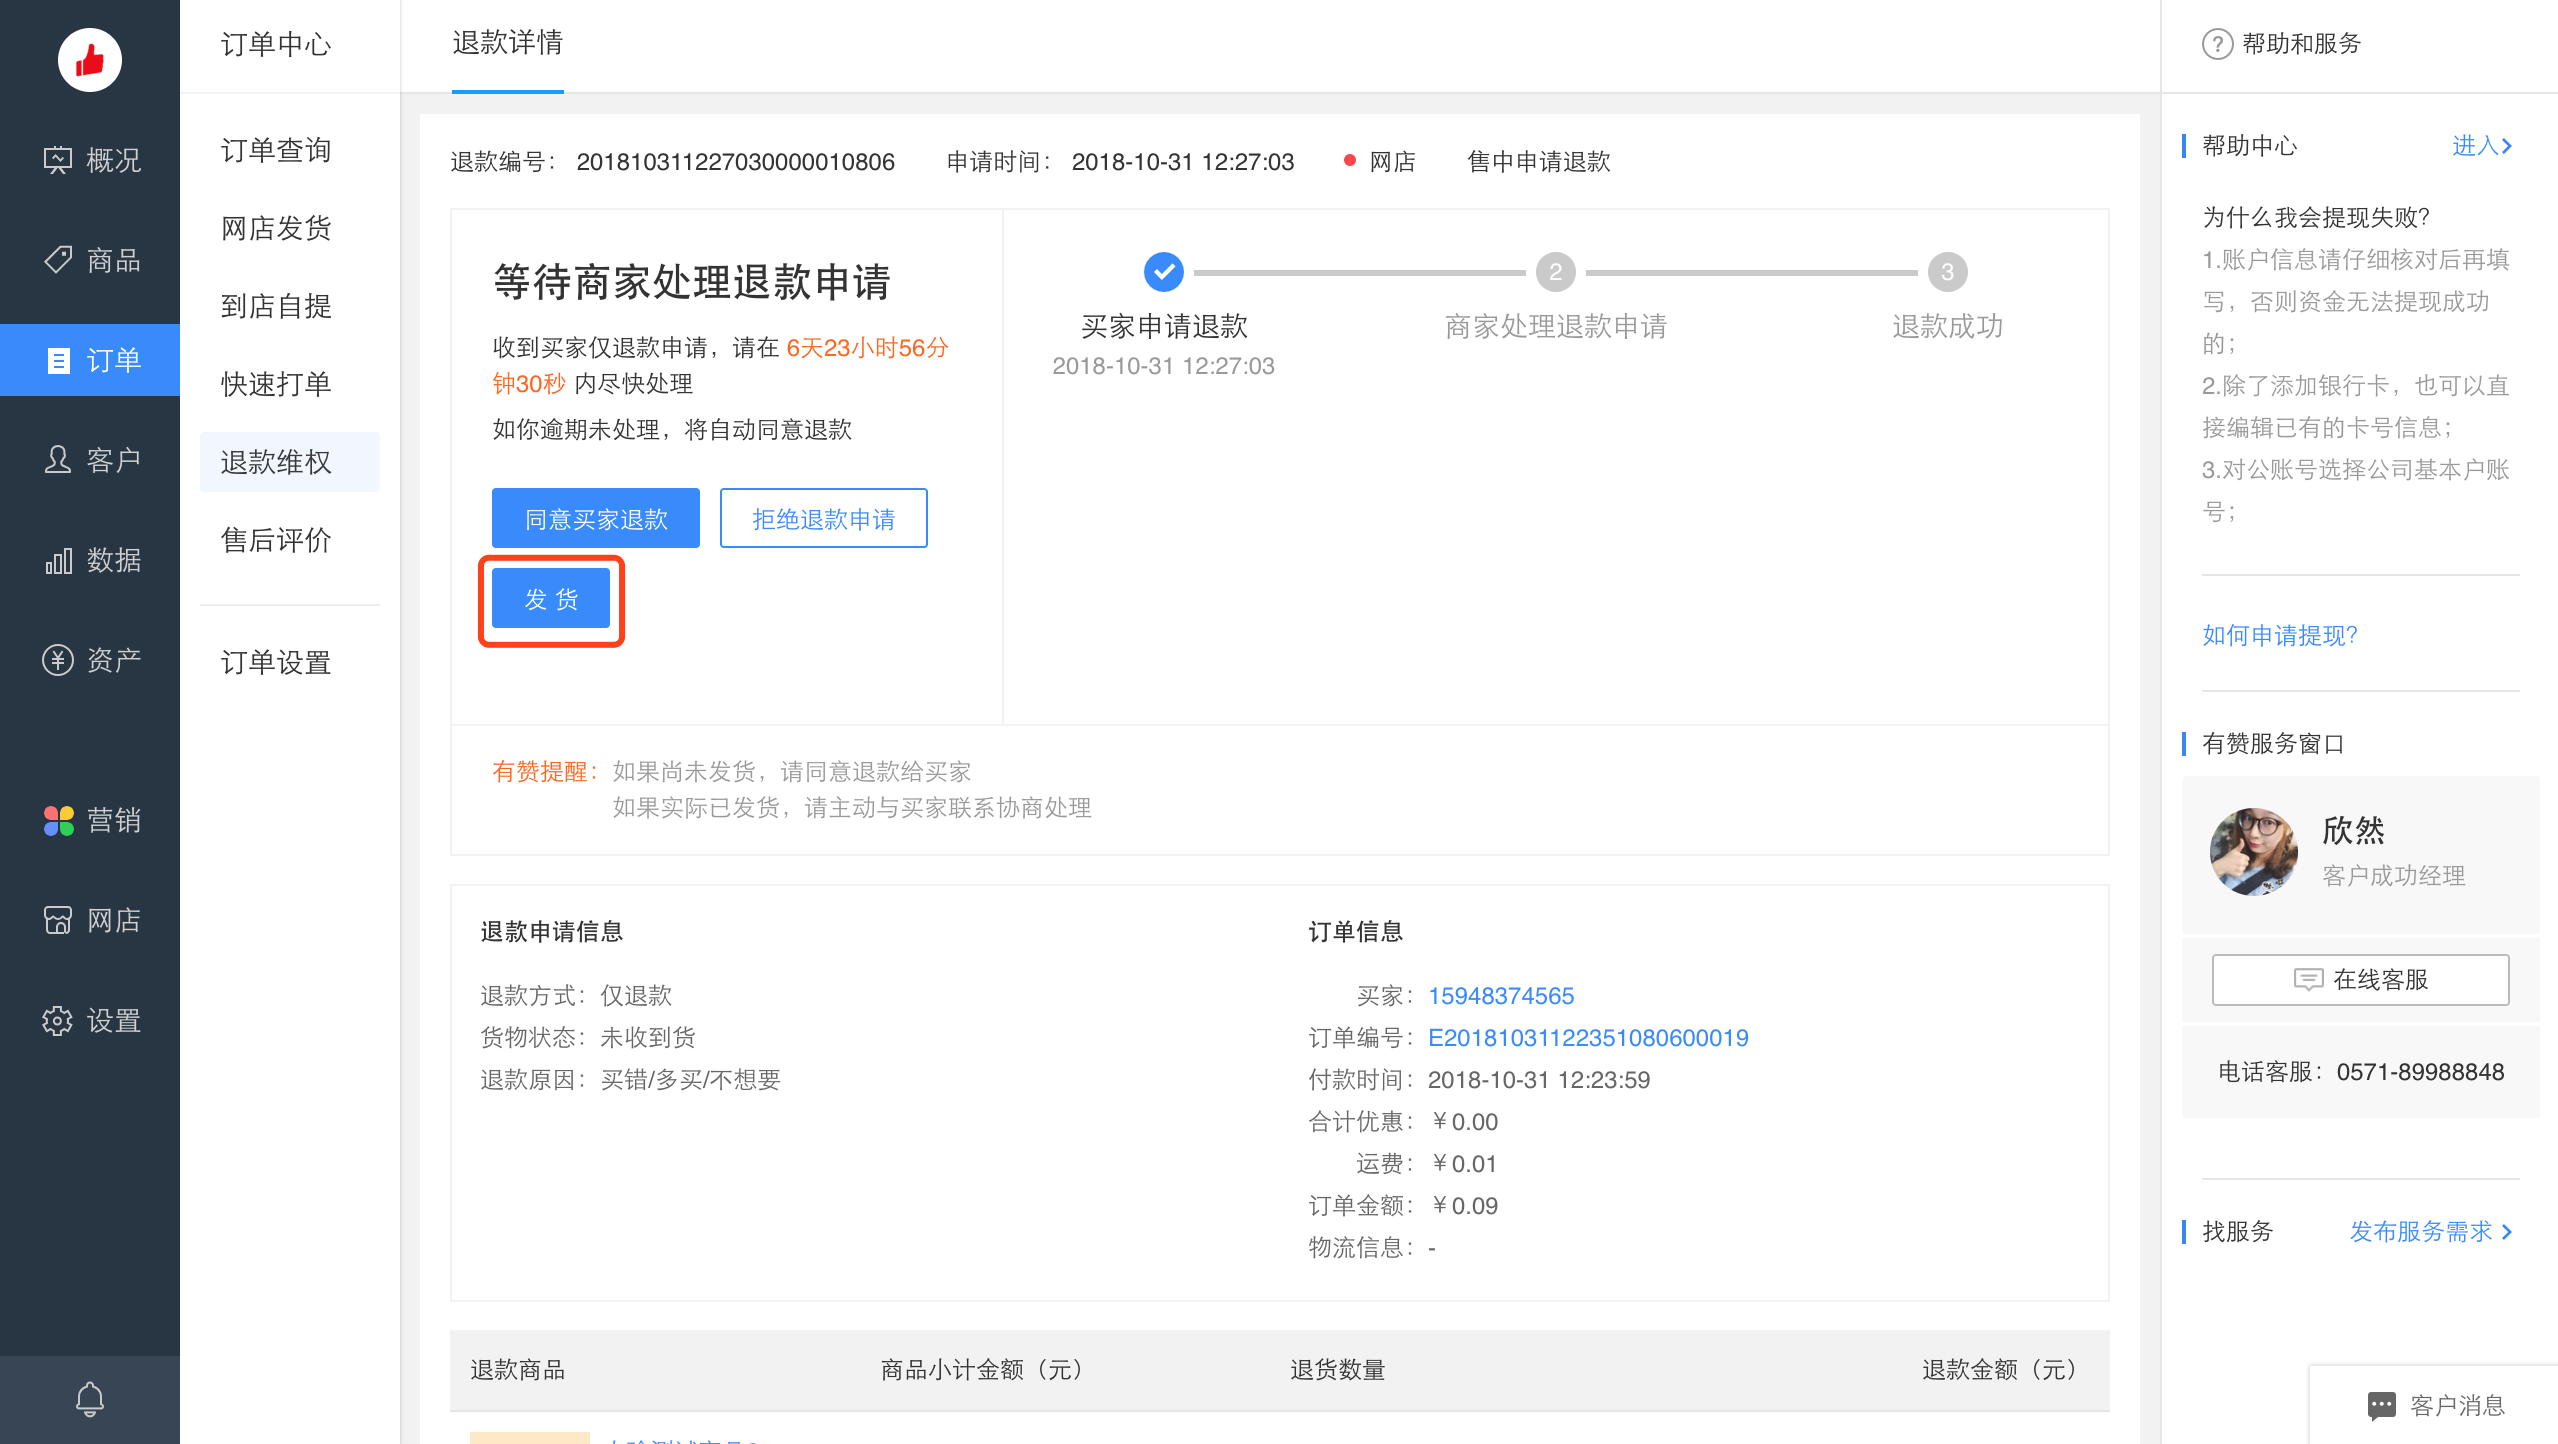Select the 商品 products sidebar icon
Viewport: 2558px width, 1444px height.
[90, 260]
